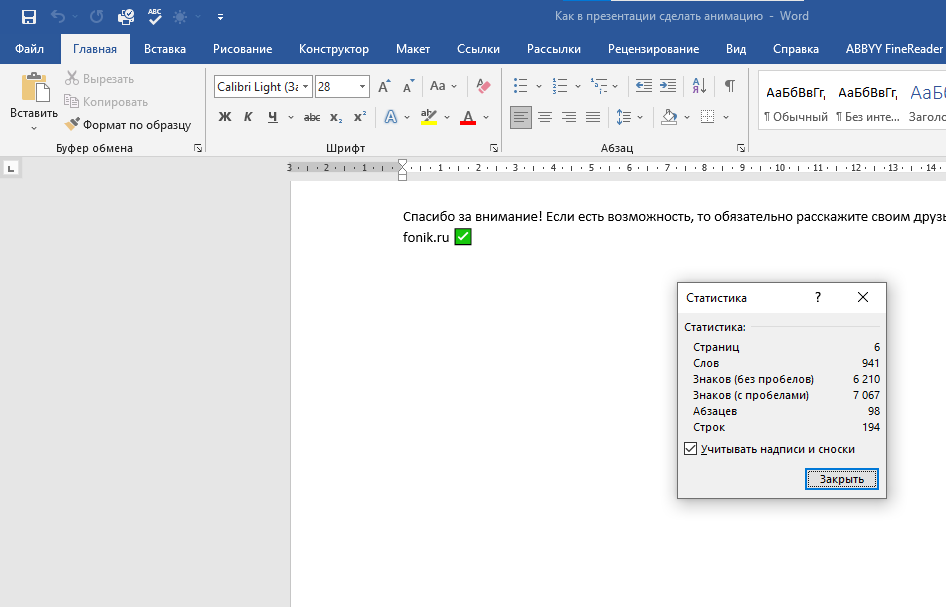Open help with the ? in Статистика dialog
The width and height of the screenshot is (946, 607).
point(817,297)
